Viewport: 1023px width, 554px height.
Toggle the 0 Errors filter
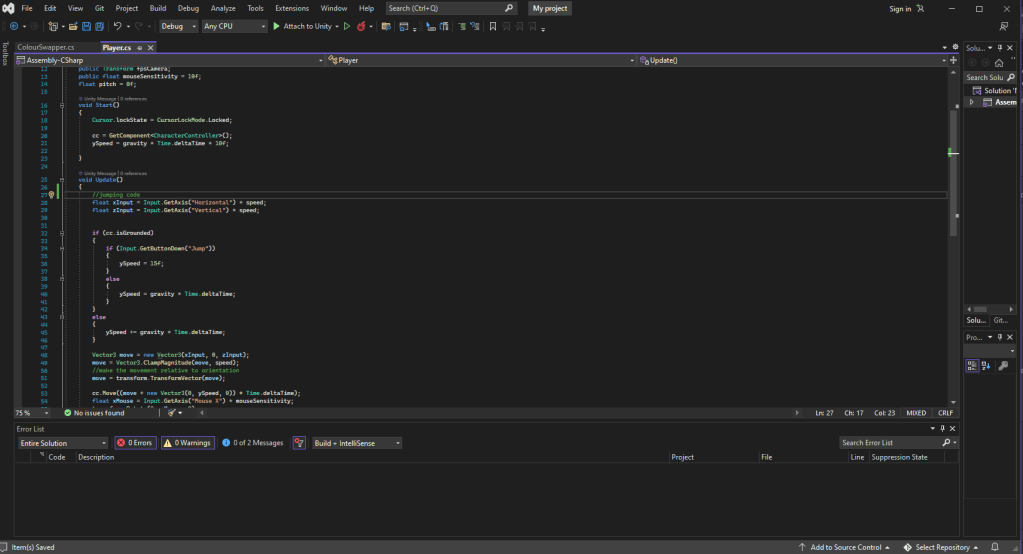pyautogui.click(x=135, y=443)
